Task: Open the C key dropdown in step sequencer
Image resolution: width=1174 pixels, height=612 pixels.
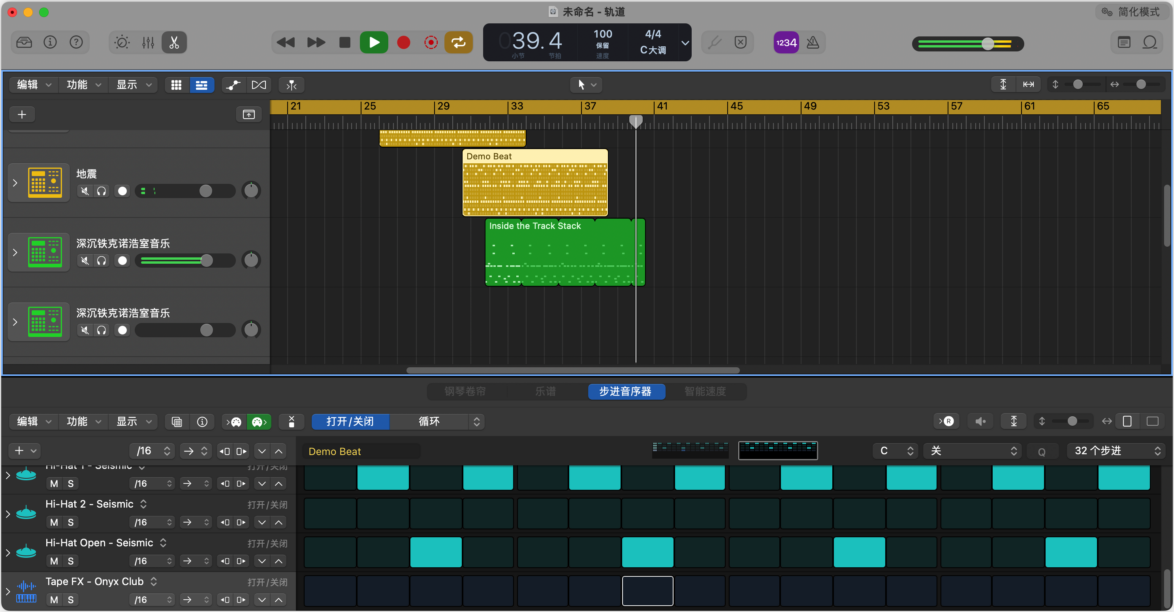Action: coord(895,451)
